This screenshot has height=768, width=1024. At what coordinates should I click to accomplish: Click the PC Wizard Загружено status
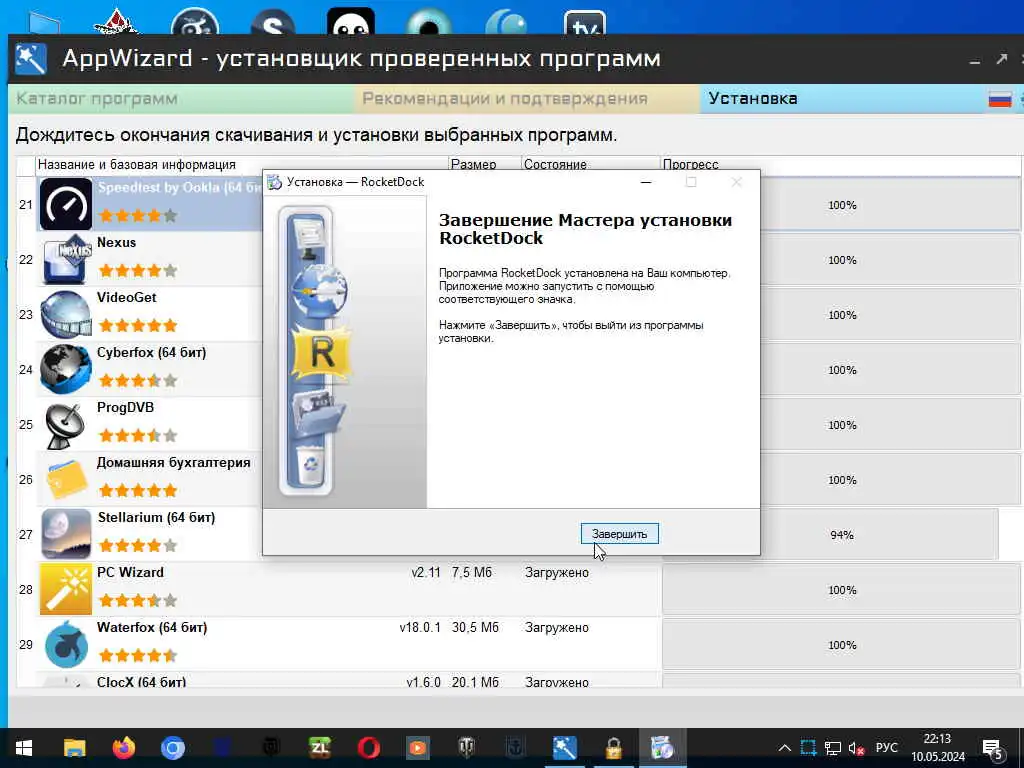(x=556, y=573)
